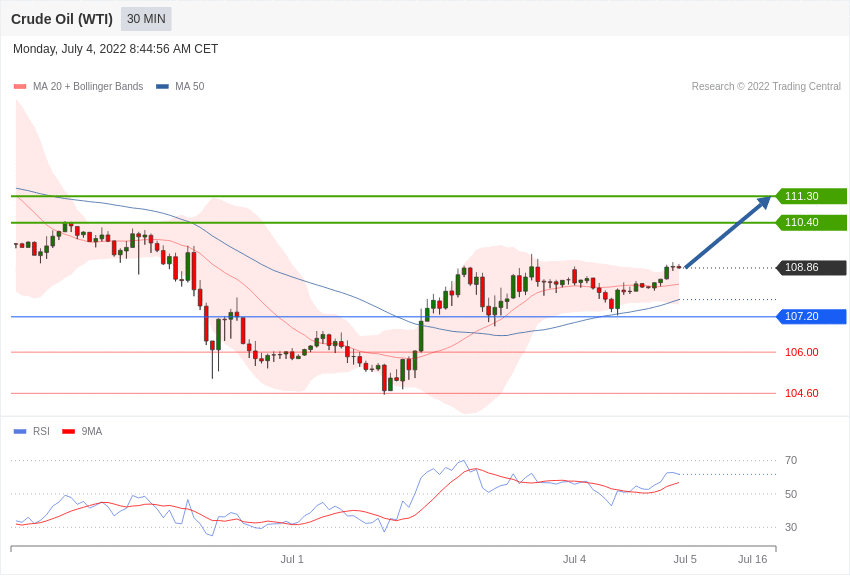This screenshot has height=576, width=850.
Task: Click the MA 50 legend label
Action: point(190,86)
